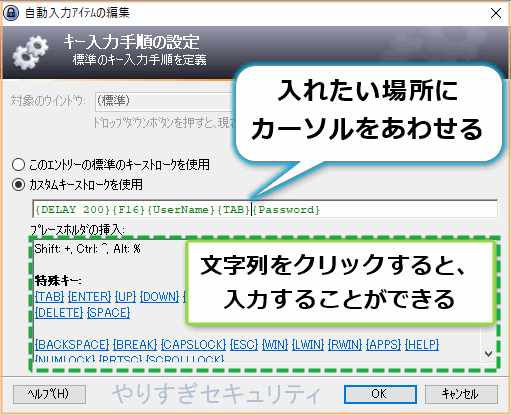Close the 自動入力アイテムの編集 window
The width and height of the screenshot is (511, 415).
click(496, 13)
